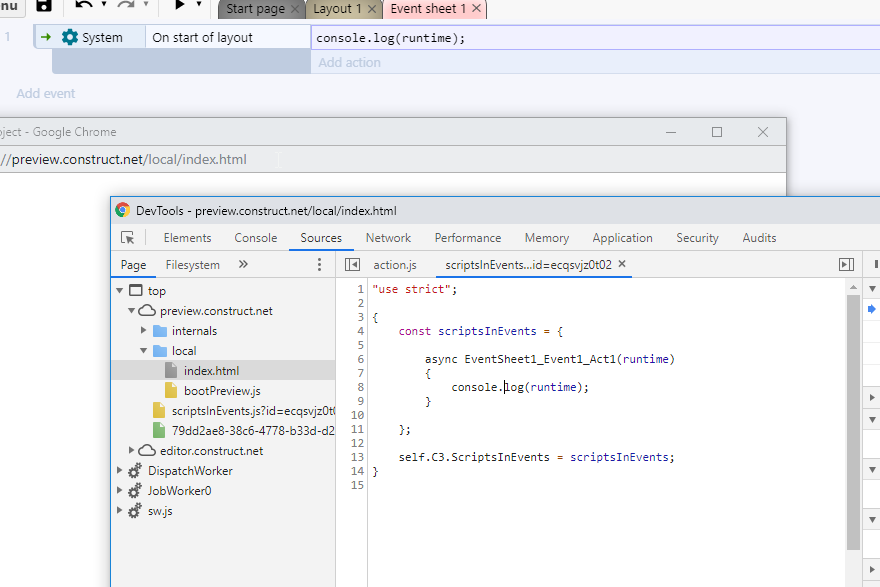Screen dimensions: 880x587
Task: Close the scriptsInEvents editor tab
Action: pyautogui.click(x=622, y=264)
